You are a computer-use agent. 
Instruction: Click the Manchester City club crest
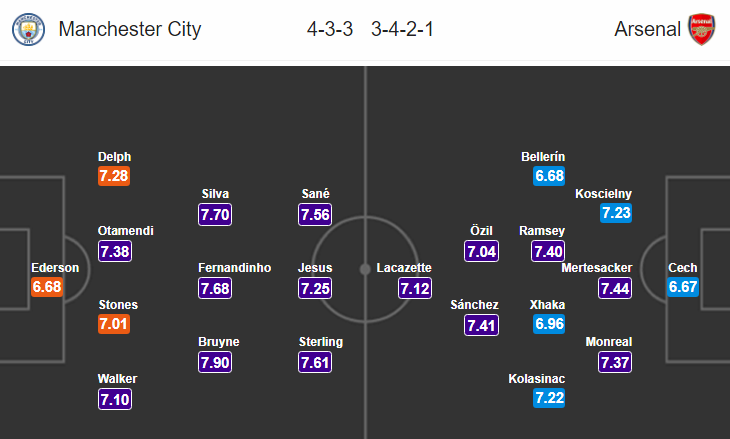click(x=28, y=29)
